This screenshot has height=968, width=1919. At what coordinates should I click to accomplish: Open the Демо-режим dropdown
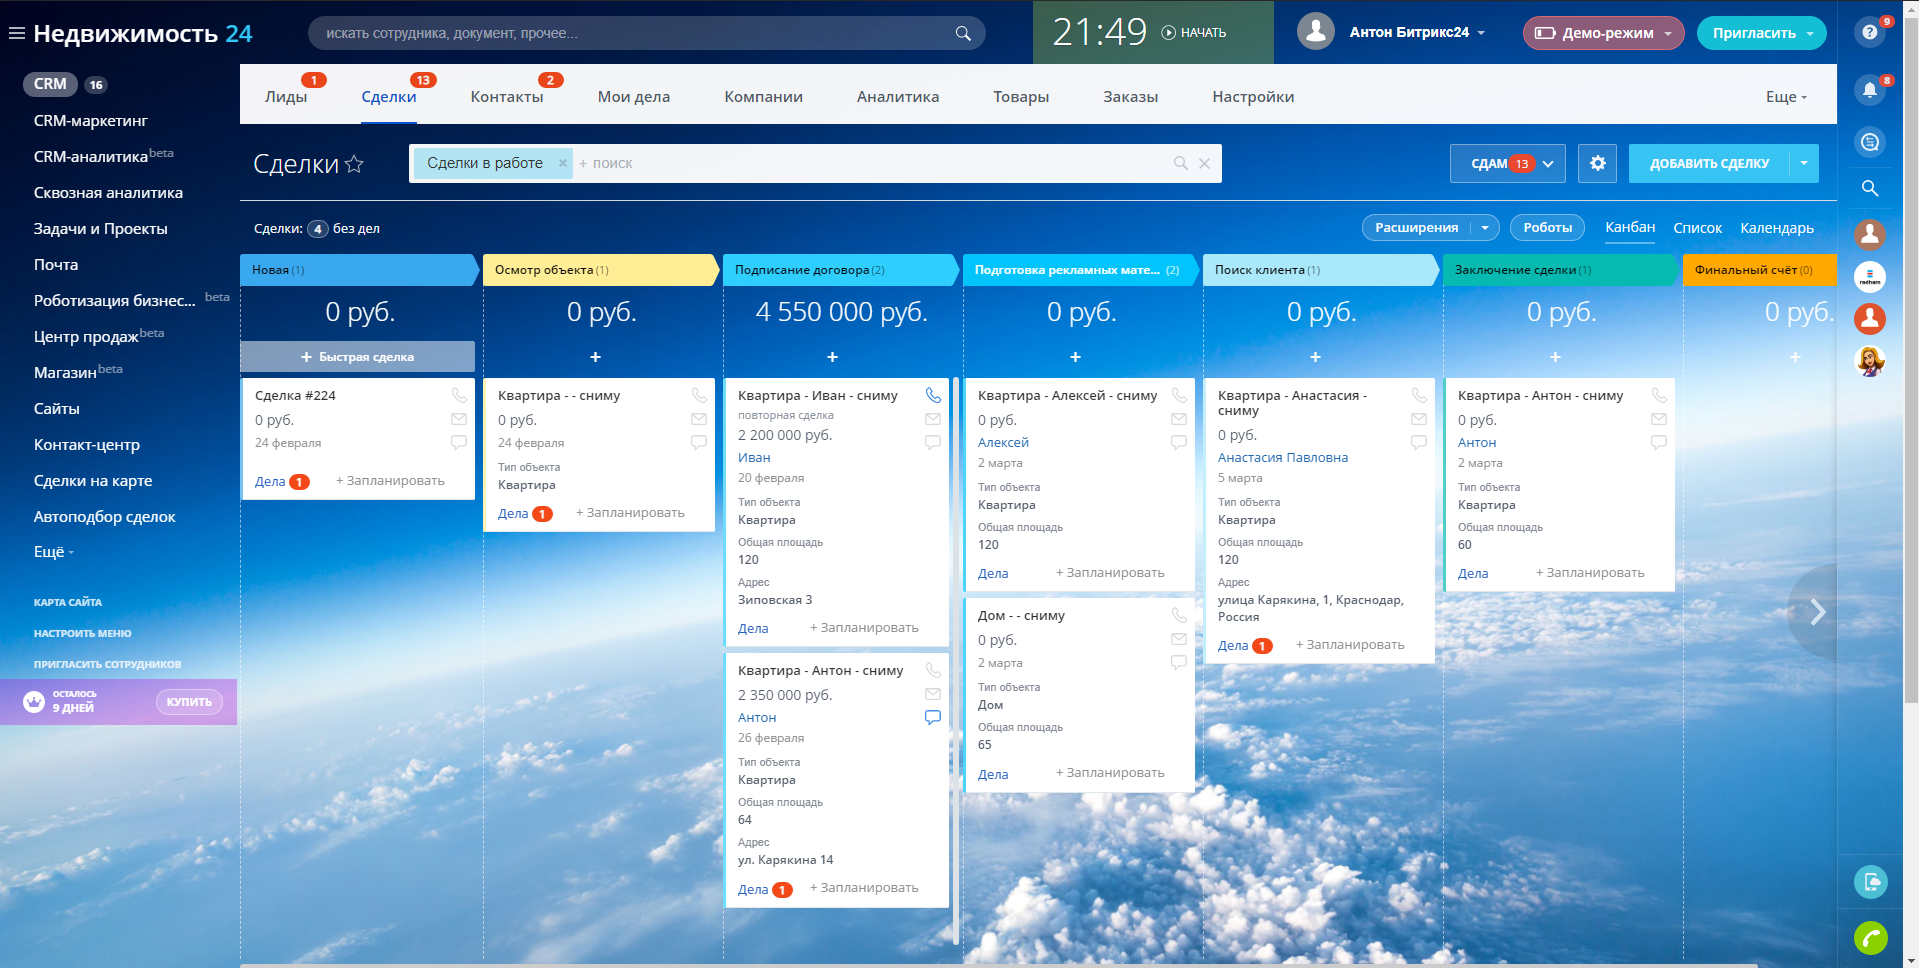(x=1603, y=33)
